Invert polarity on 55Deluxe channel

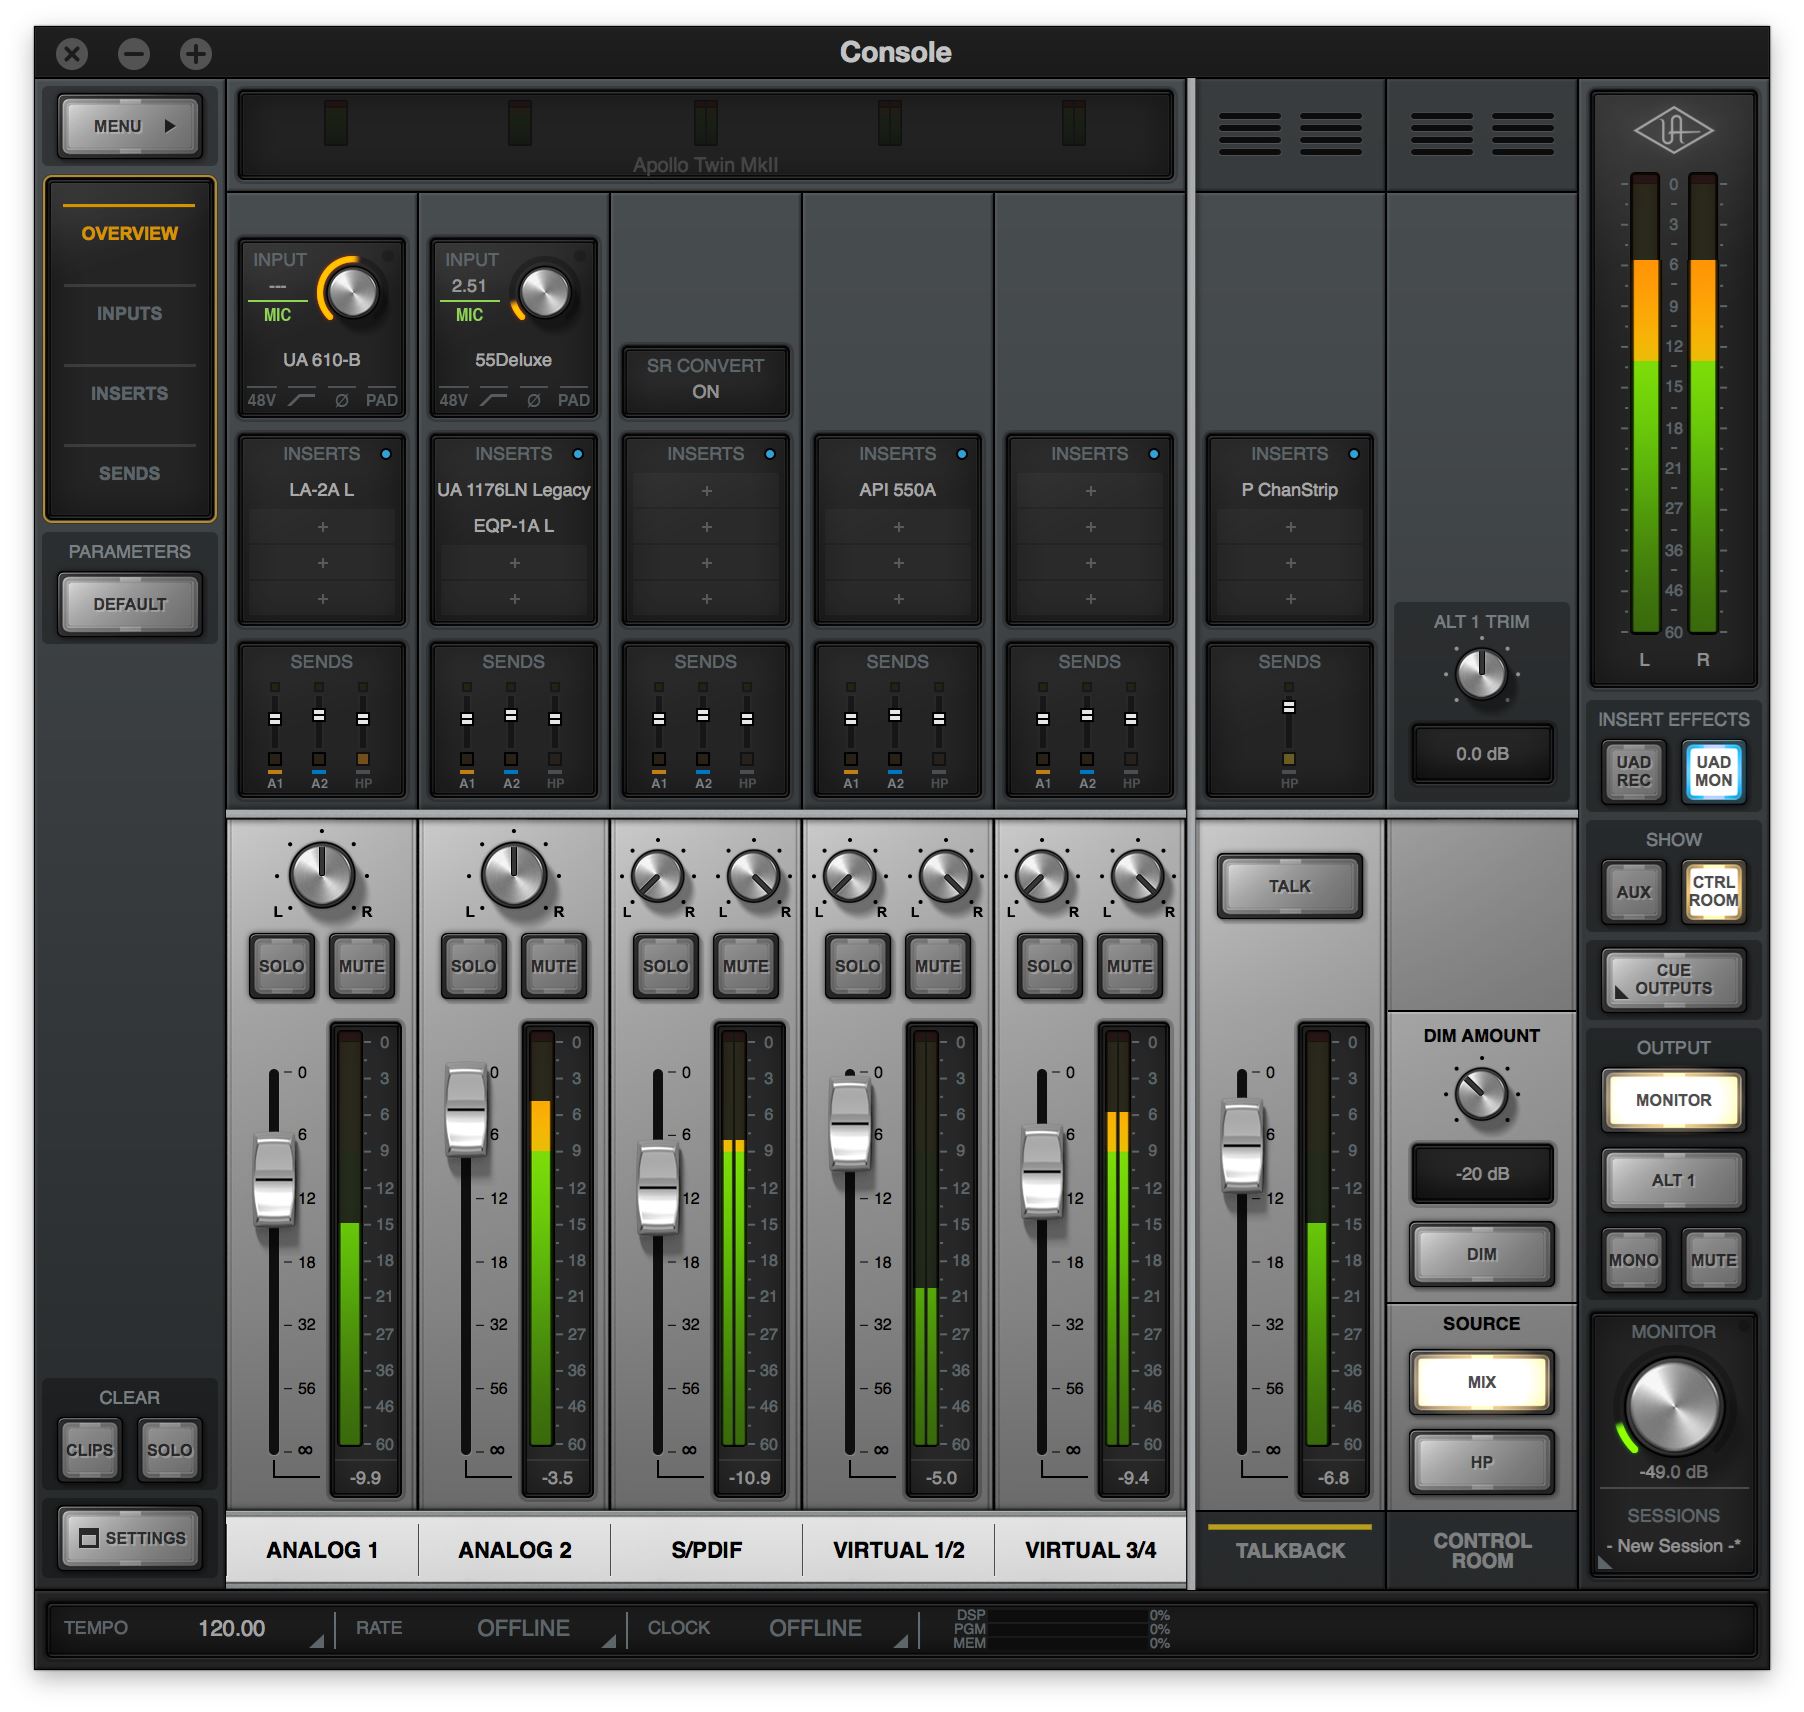click(534, 399)
